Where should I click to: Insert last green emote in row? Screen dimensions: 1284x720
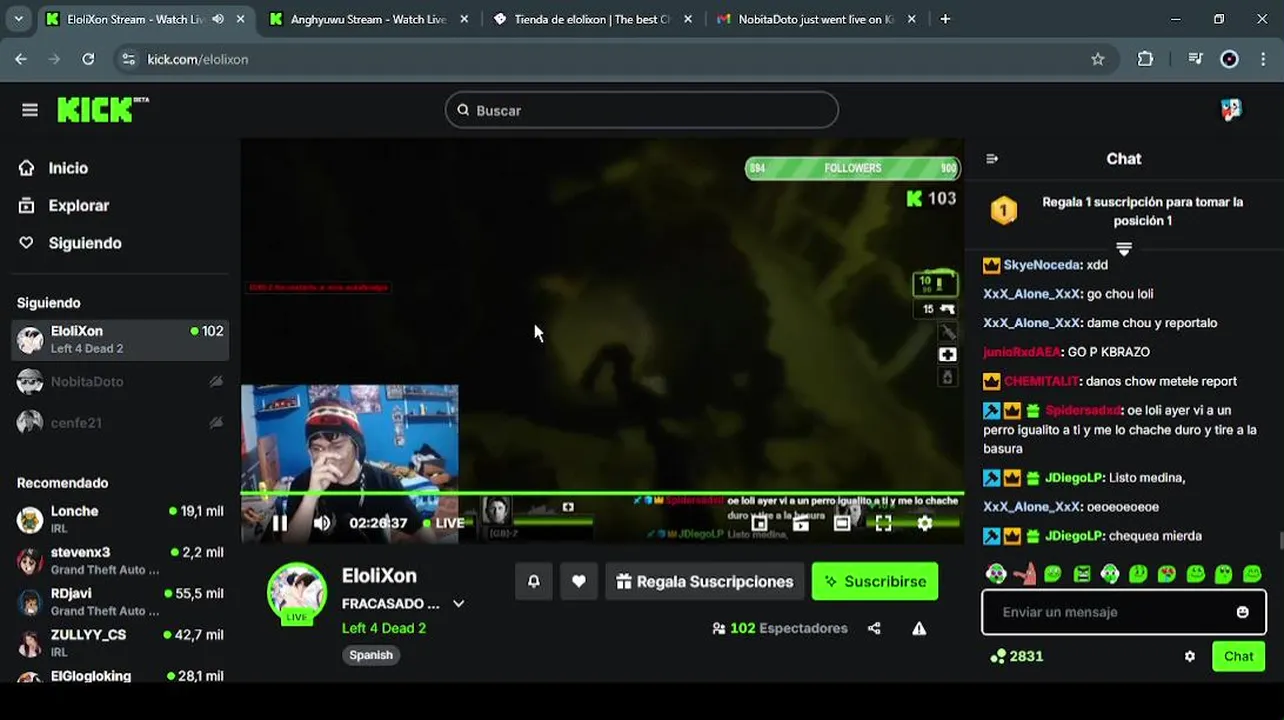click(1252, 574)
